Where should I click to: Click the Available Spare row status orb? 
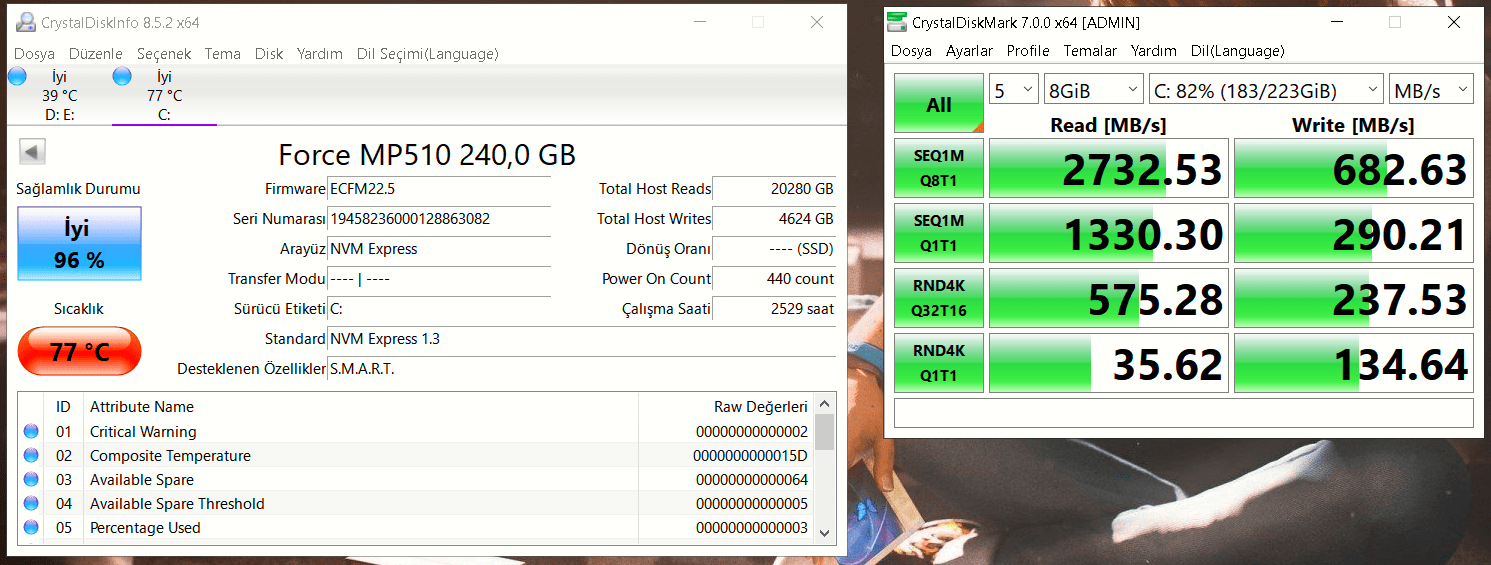[31, 480]
